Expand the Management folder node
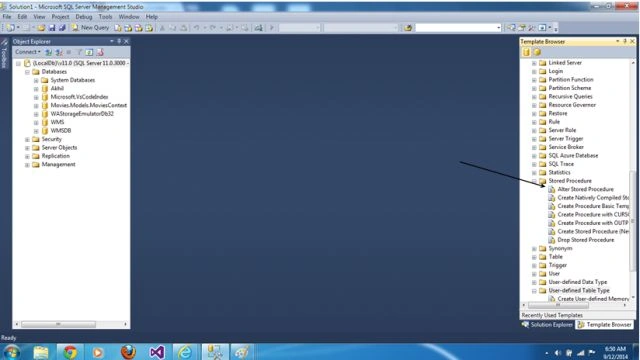 (x=27, y=165)
